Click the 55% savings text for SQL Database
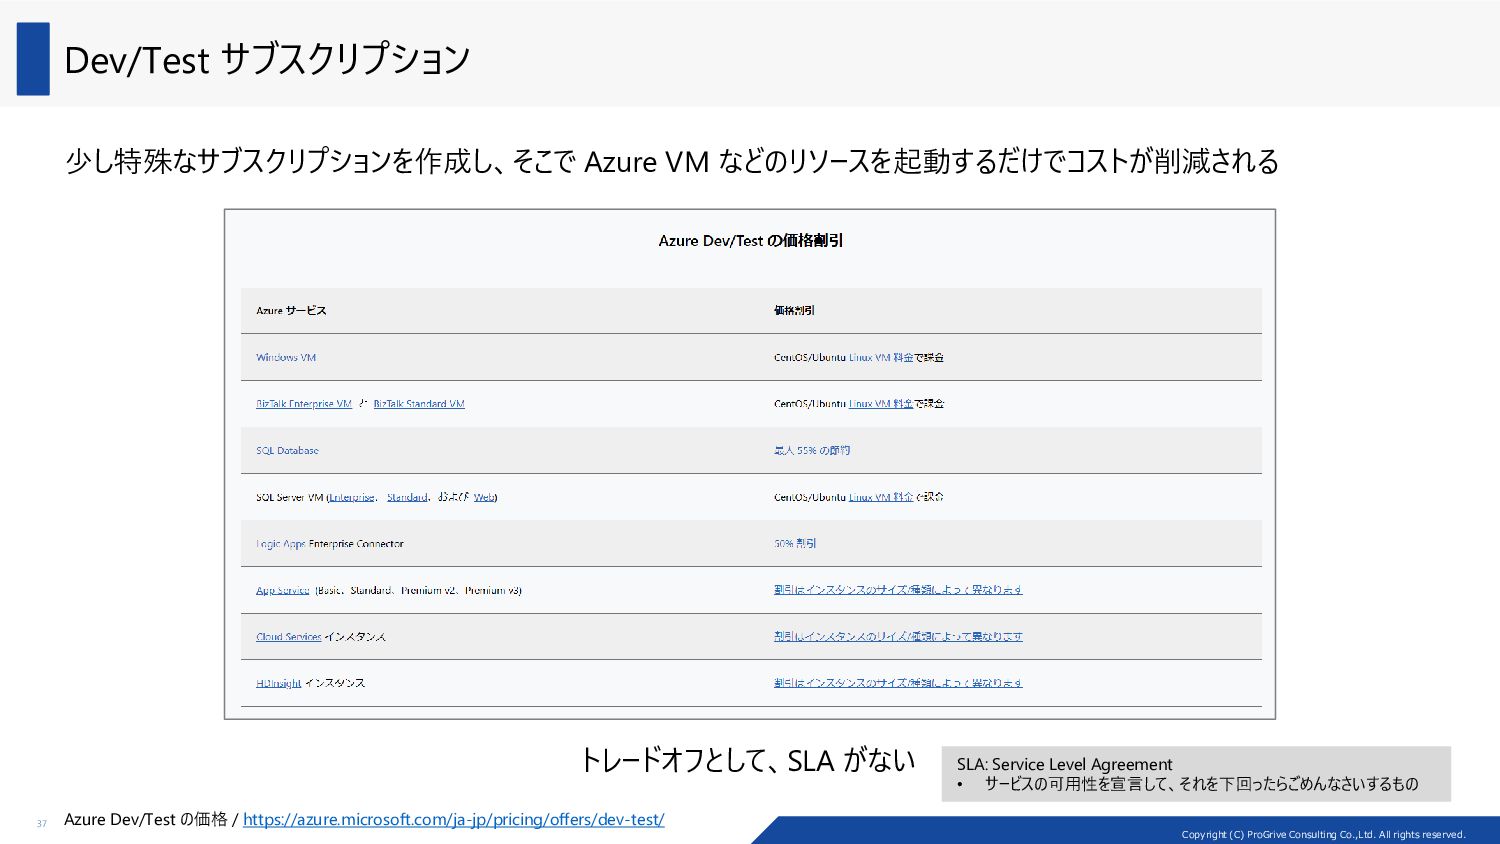1500x844 pixels. click(x=812, y=450)
